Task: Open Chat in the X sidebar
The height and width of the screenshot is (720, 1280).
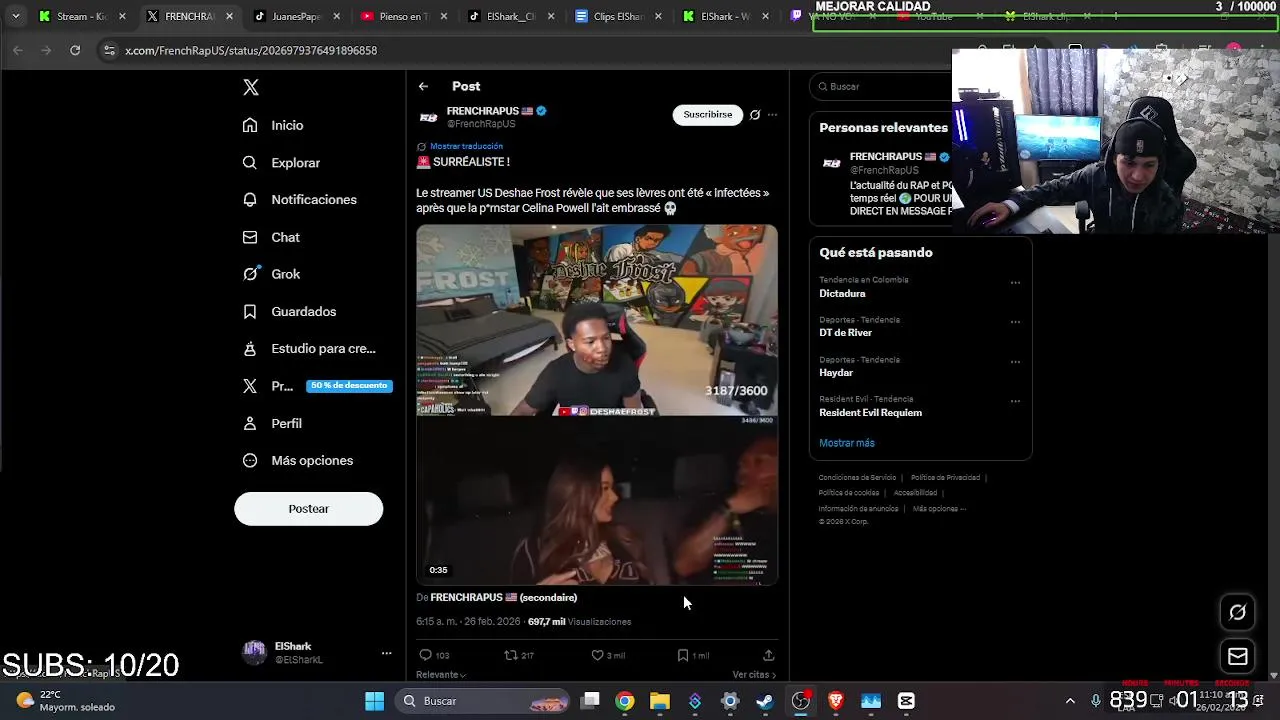Action: coord(271,237)
